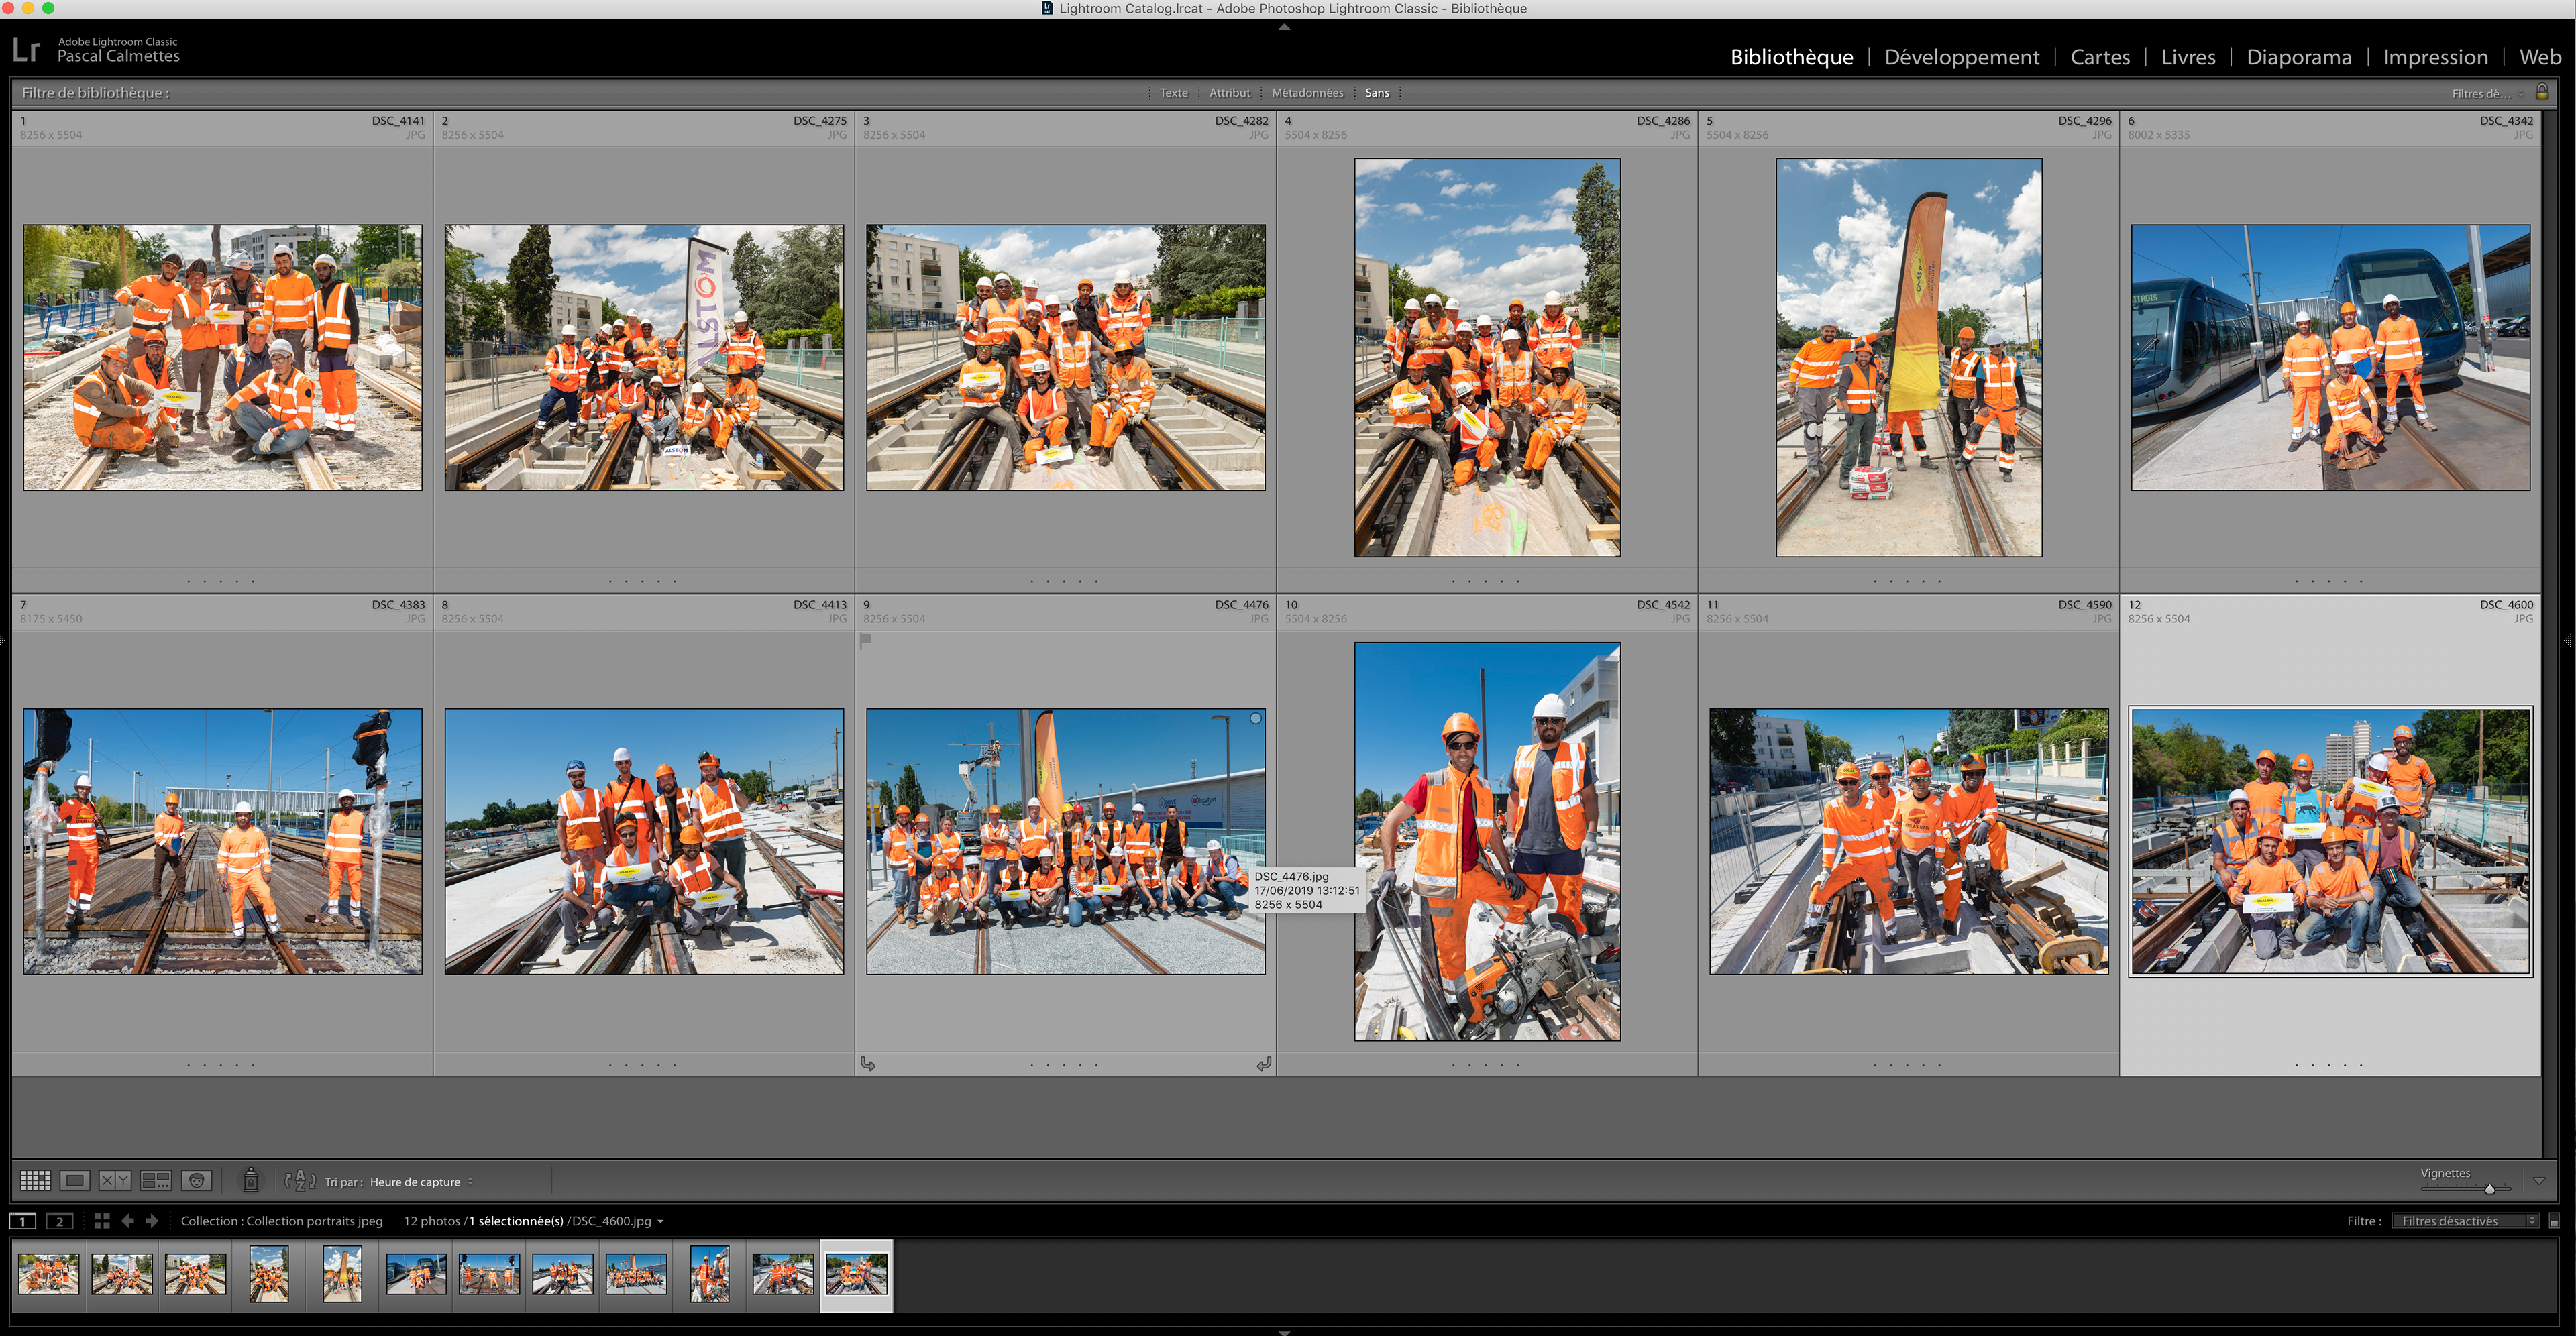Viewport: 2576px width, 1336px height.
Task: Click the Métadonnées filter option
Action: point(1307,93)
